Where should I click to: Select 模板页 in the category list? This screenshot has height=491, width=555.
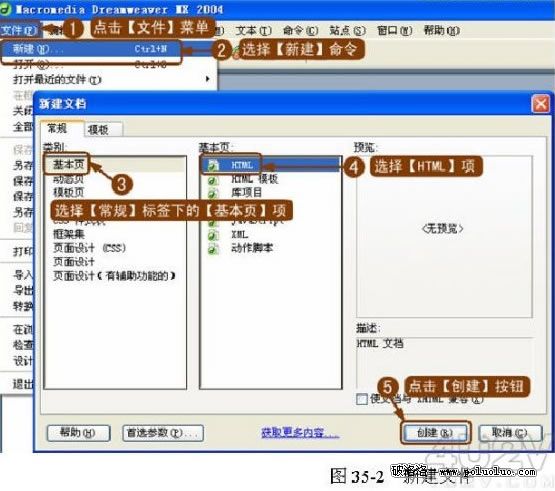(x=69, y=193)
